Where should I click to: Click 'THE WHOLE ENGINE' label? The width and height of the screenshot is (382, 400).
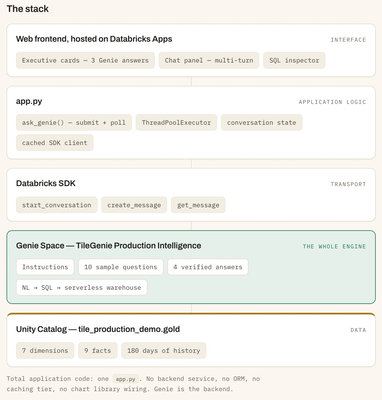[334, 246]
